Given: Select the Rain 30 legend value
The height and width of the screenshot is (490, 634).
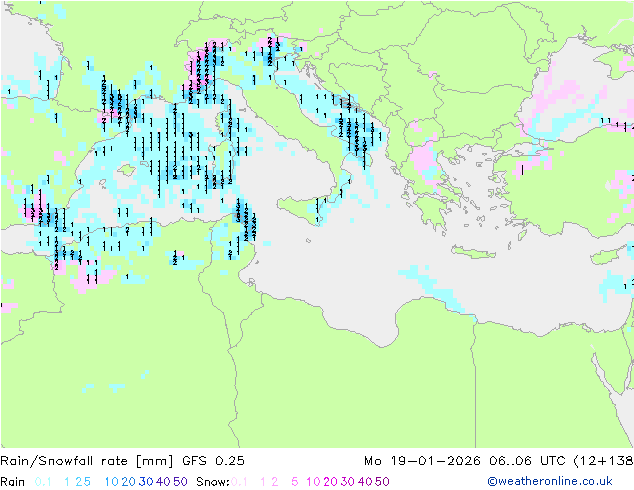Looking at the screenshot, I should click(146, 482).
